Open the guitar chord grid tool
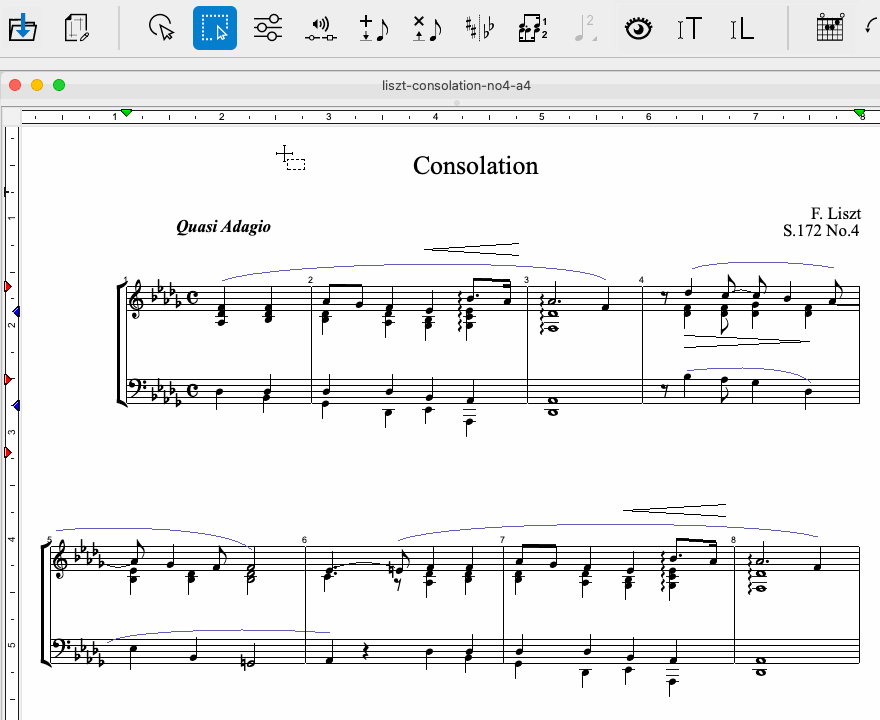The height and width of the screenshot is (720, 880). click(x=830, y=27)
